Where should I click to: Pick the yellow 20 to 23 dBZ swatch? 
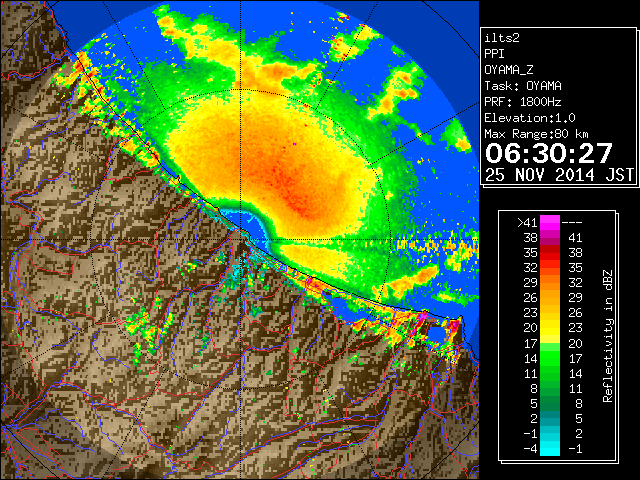[x=550, y=328]
